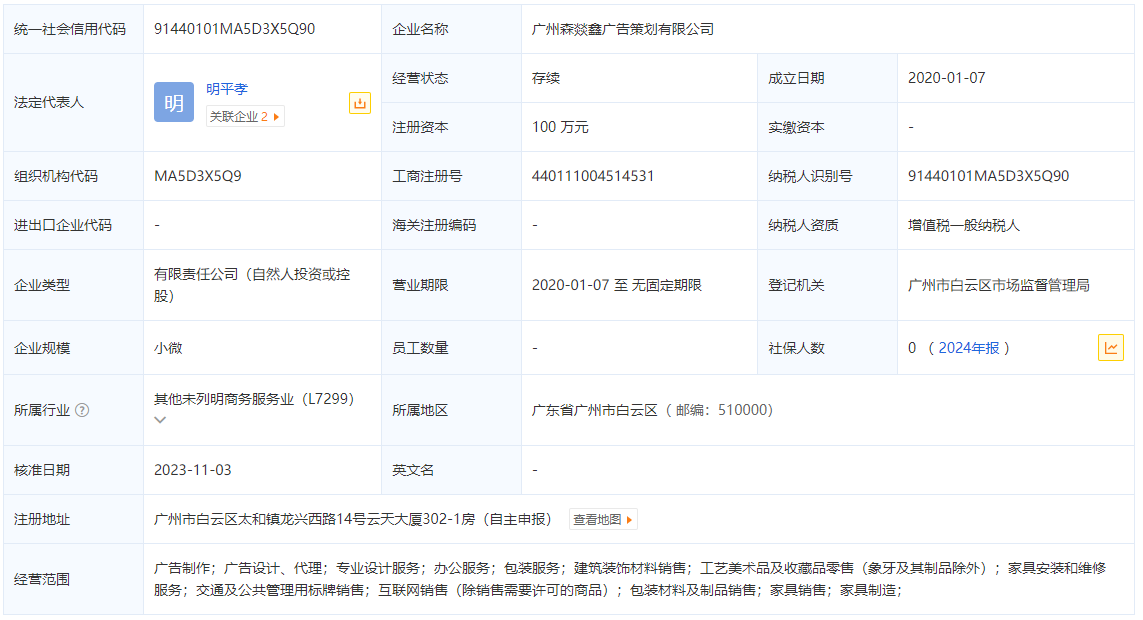Open legal representative 明平孝 link
Screen dimensions: 1143x620
(227, 89)
